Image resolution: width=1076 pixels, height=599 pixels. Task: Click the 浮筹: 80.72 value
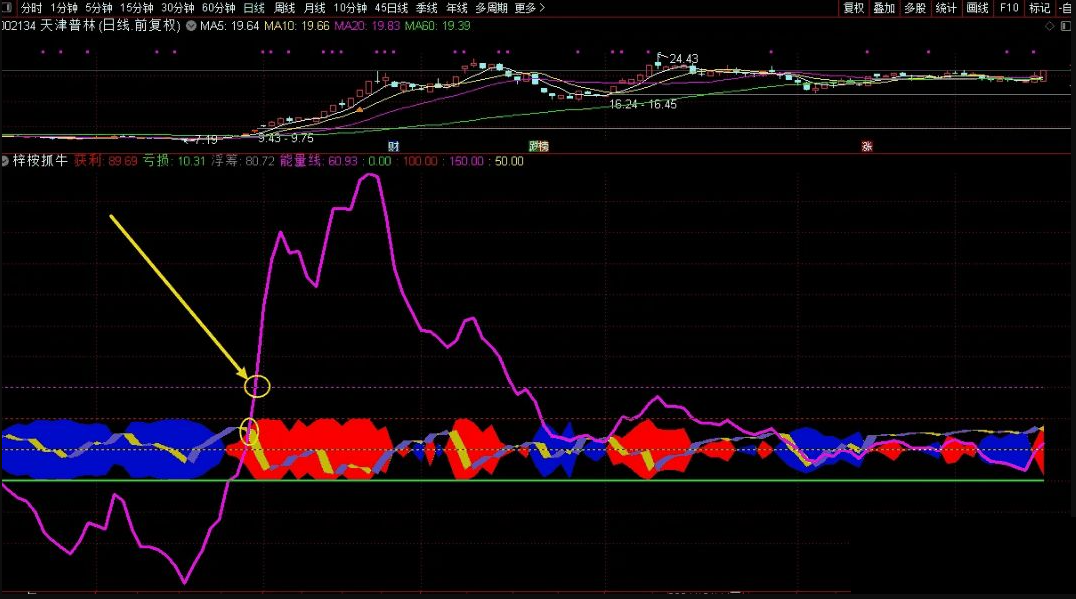point(243,161)
